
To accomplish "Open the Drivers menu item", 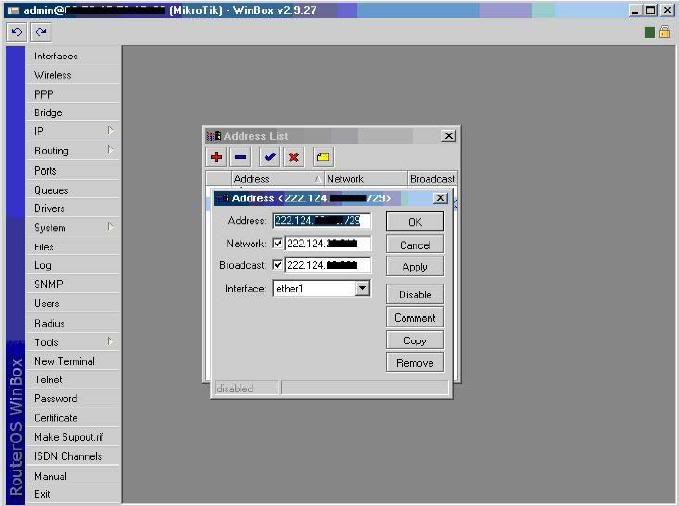I will click(73, 208).
